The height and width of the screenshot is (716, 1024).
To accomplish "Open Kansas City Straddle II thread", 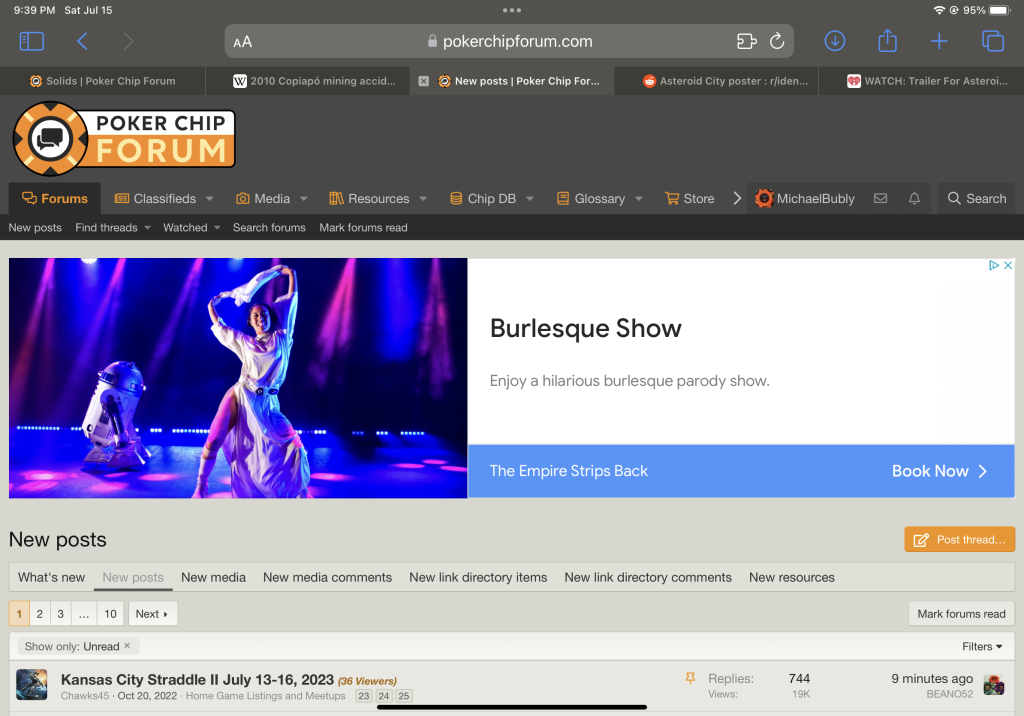I will click(x=197, y=680).
